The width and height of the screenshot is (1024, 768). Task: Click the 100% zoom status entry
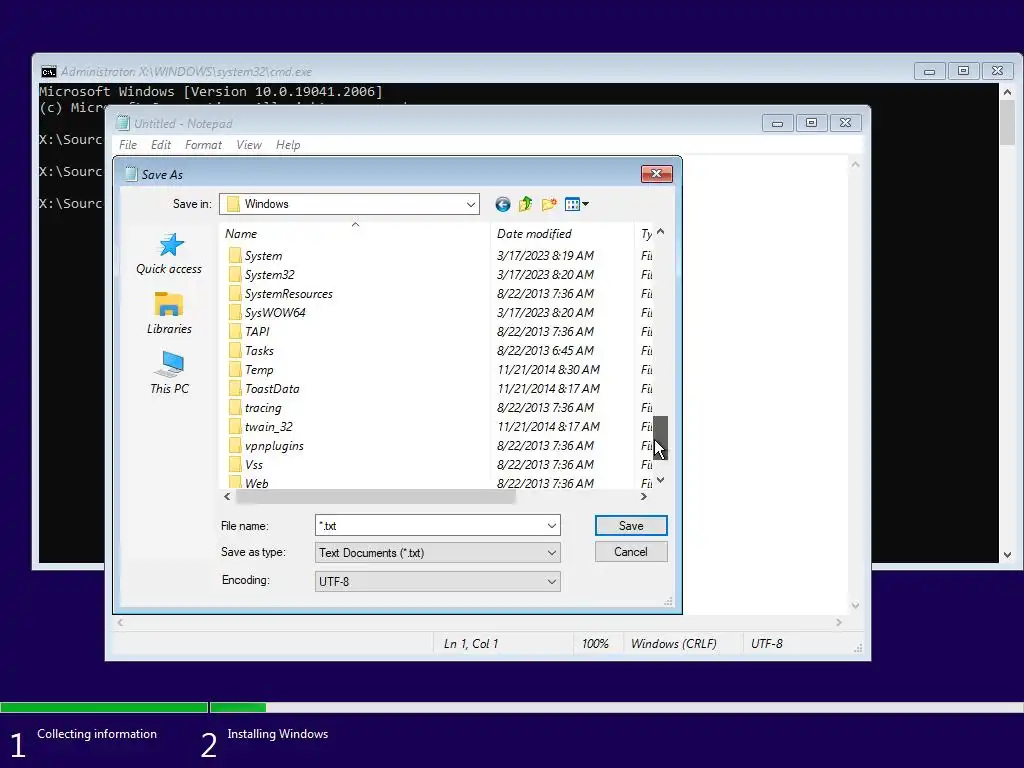point(595,644)
